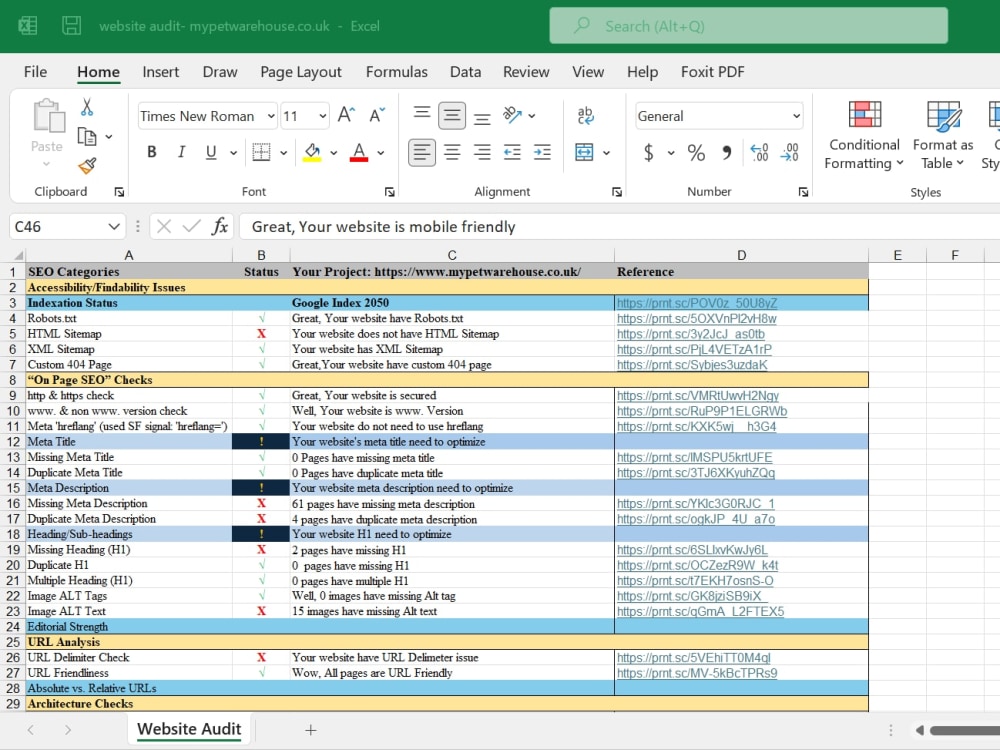Add a new sheet with plus button
The height and width of the screenshot is (750, 1000).
[x=311, y=730]
